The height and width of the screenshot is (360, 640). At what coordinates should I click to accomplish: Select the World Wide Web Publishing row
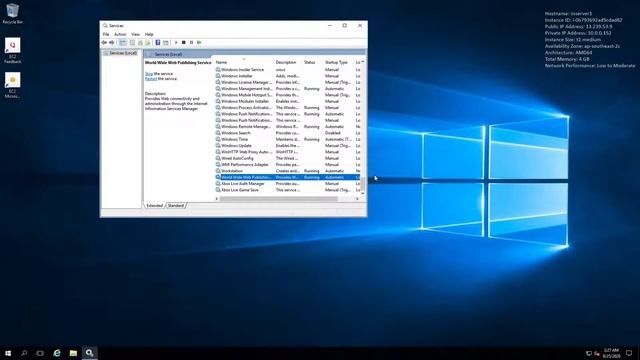pyautogui.click(x=287, y=178)
